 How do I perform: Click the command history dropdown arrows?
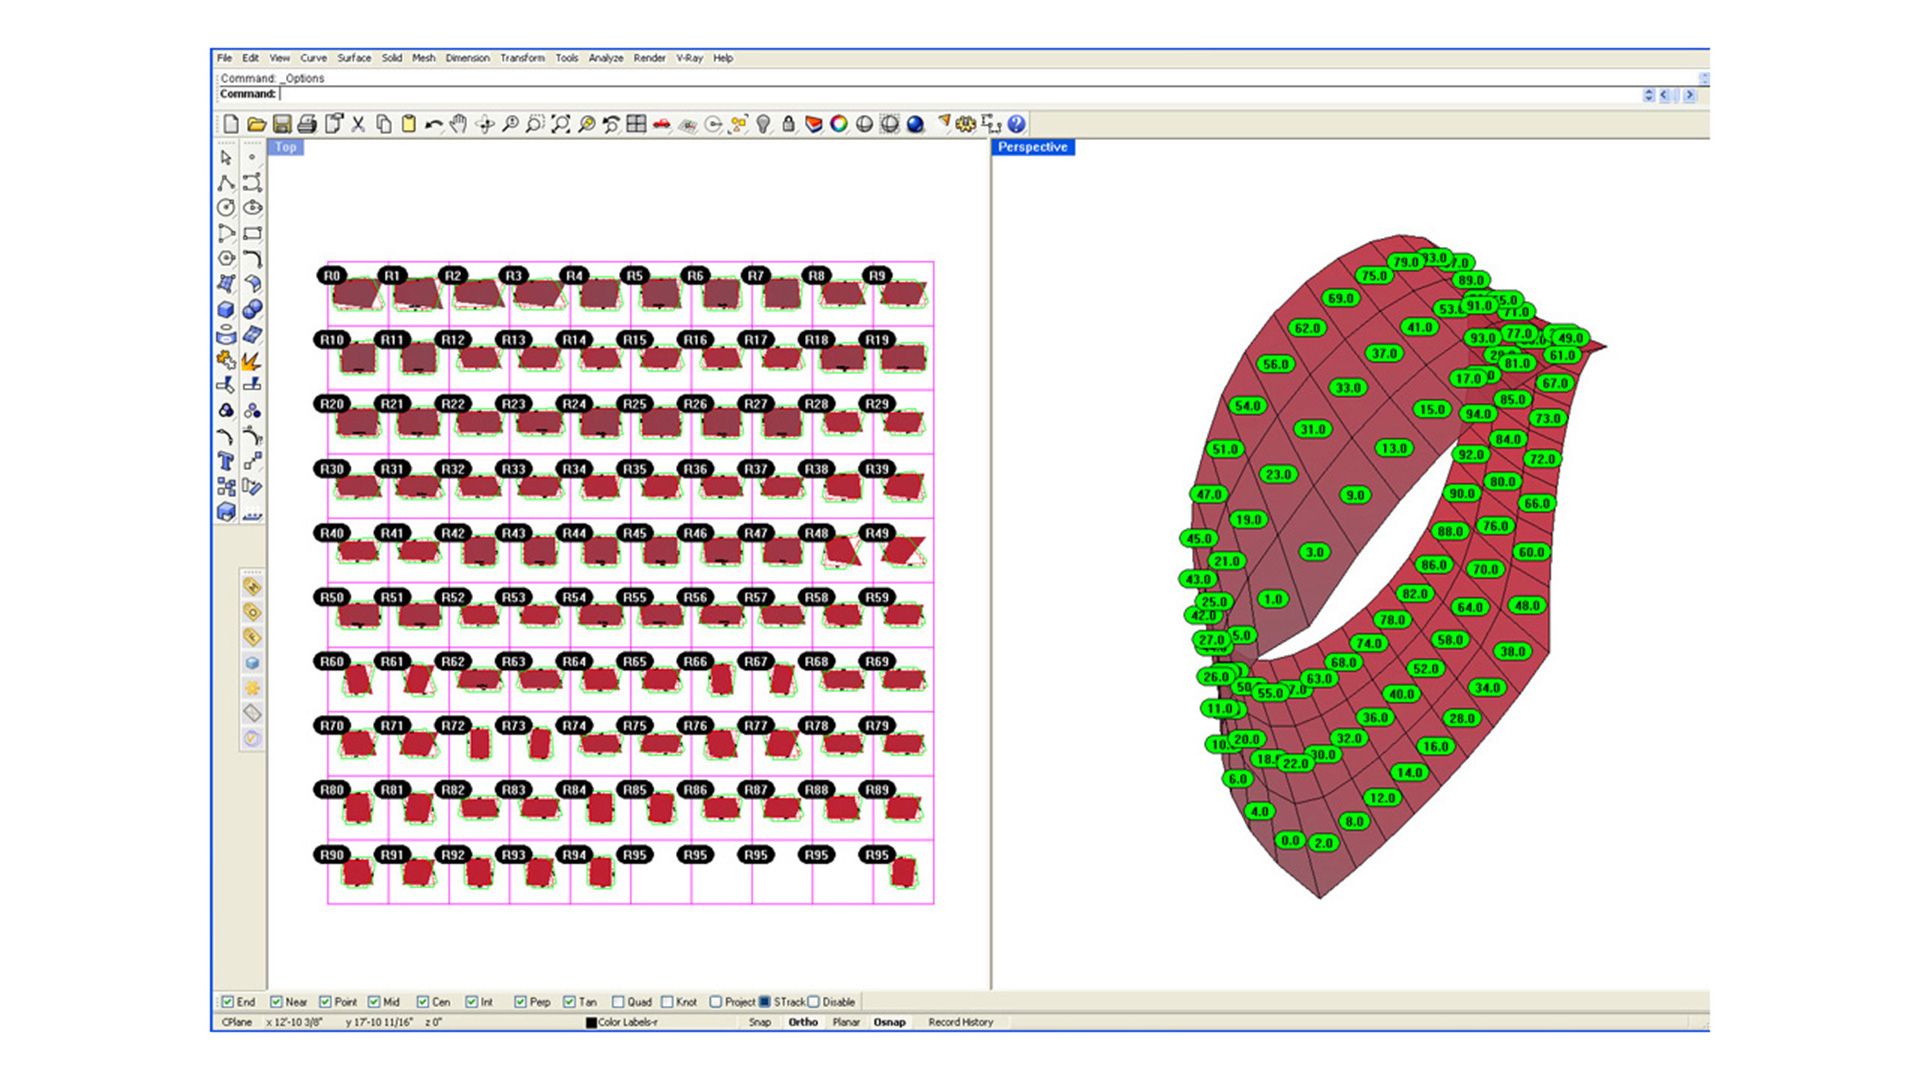coord(1649,95)
